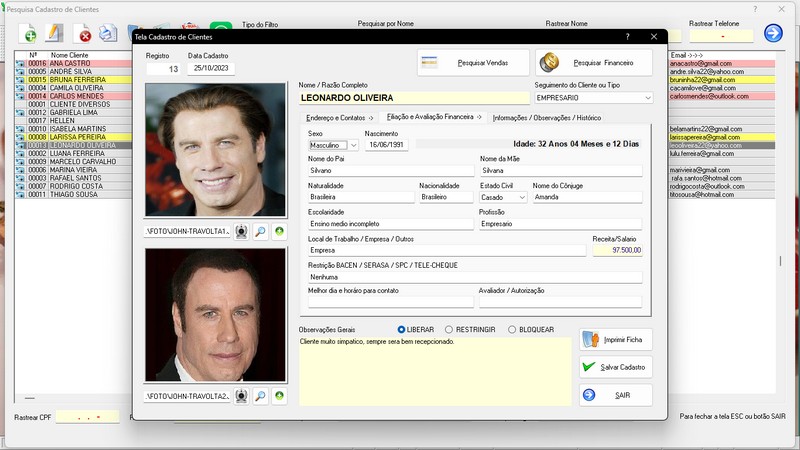The width and height of the screenshot is (800, 450).
Task: Click the new client icon with green plus
Action: 30,34
